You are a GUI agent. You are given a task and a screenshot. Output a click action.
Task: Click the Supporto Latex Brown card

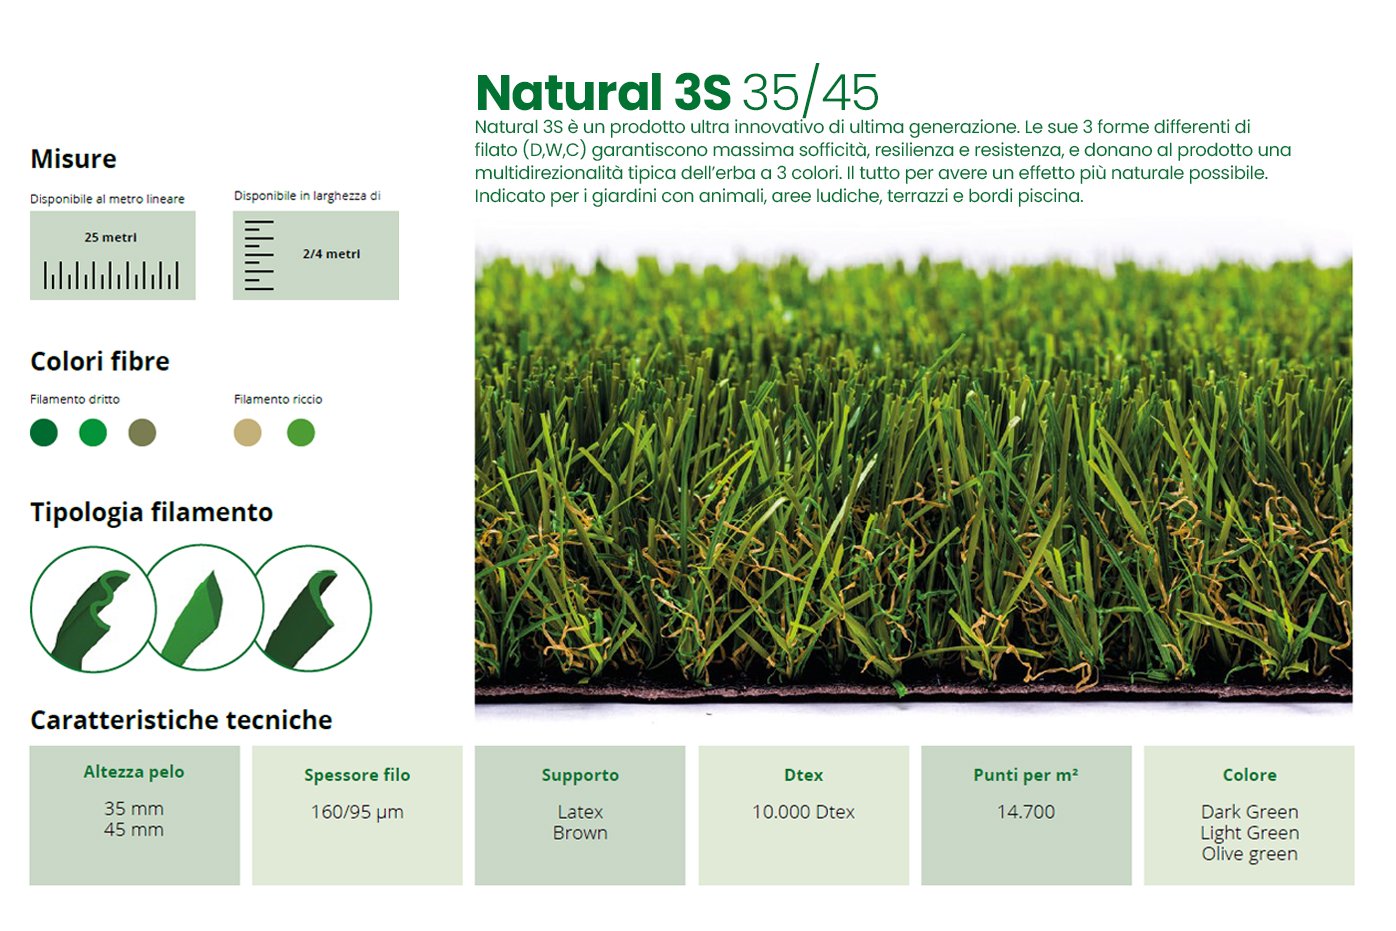coord(580,815)
